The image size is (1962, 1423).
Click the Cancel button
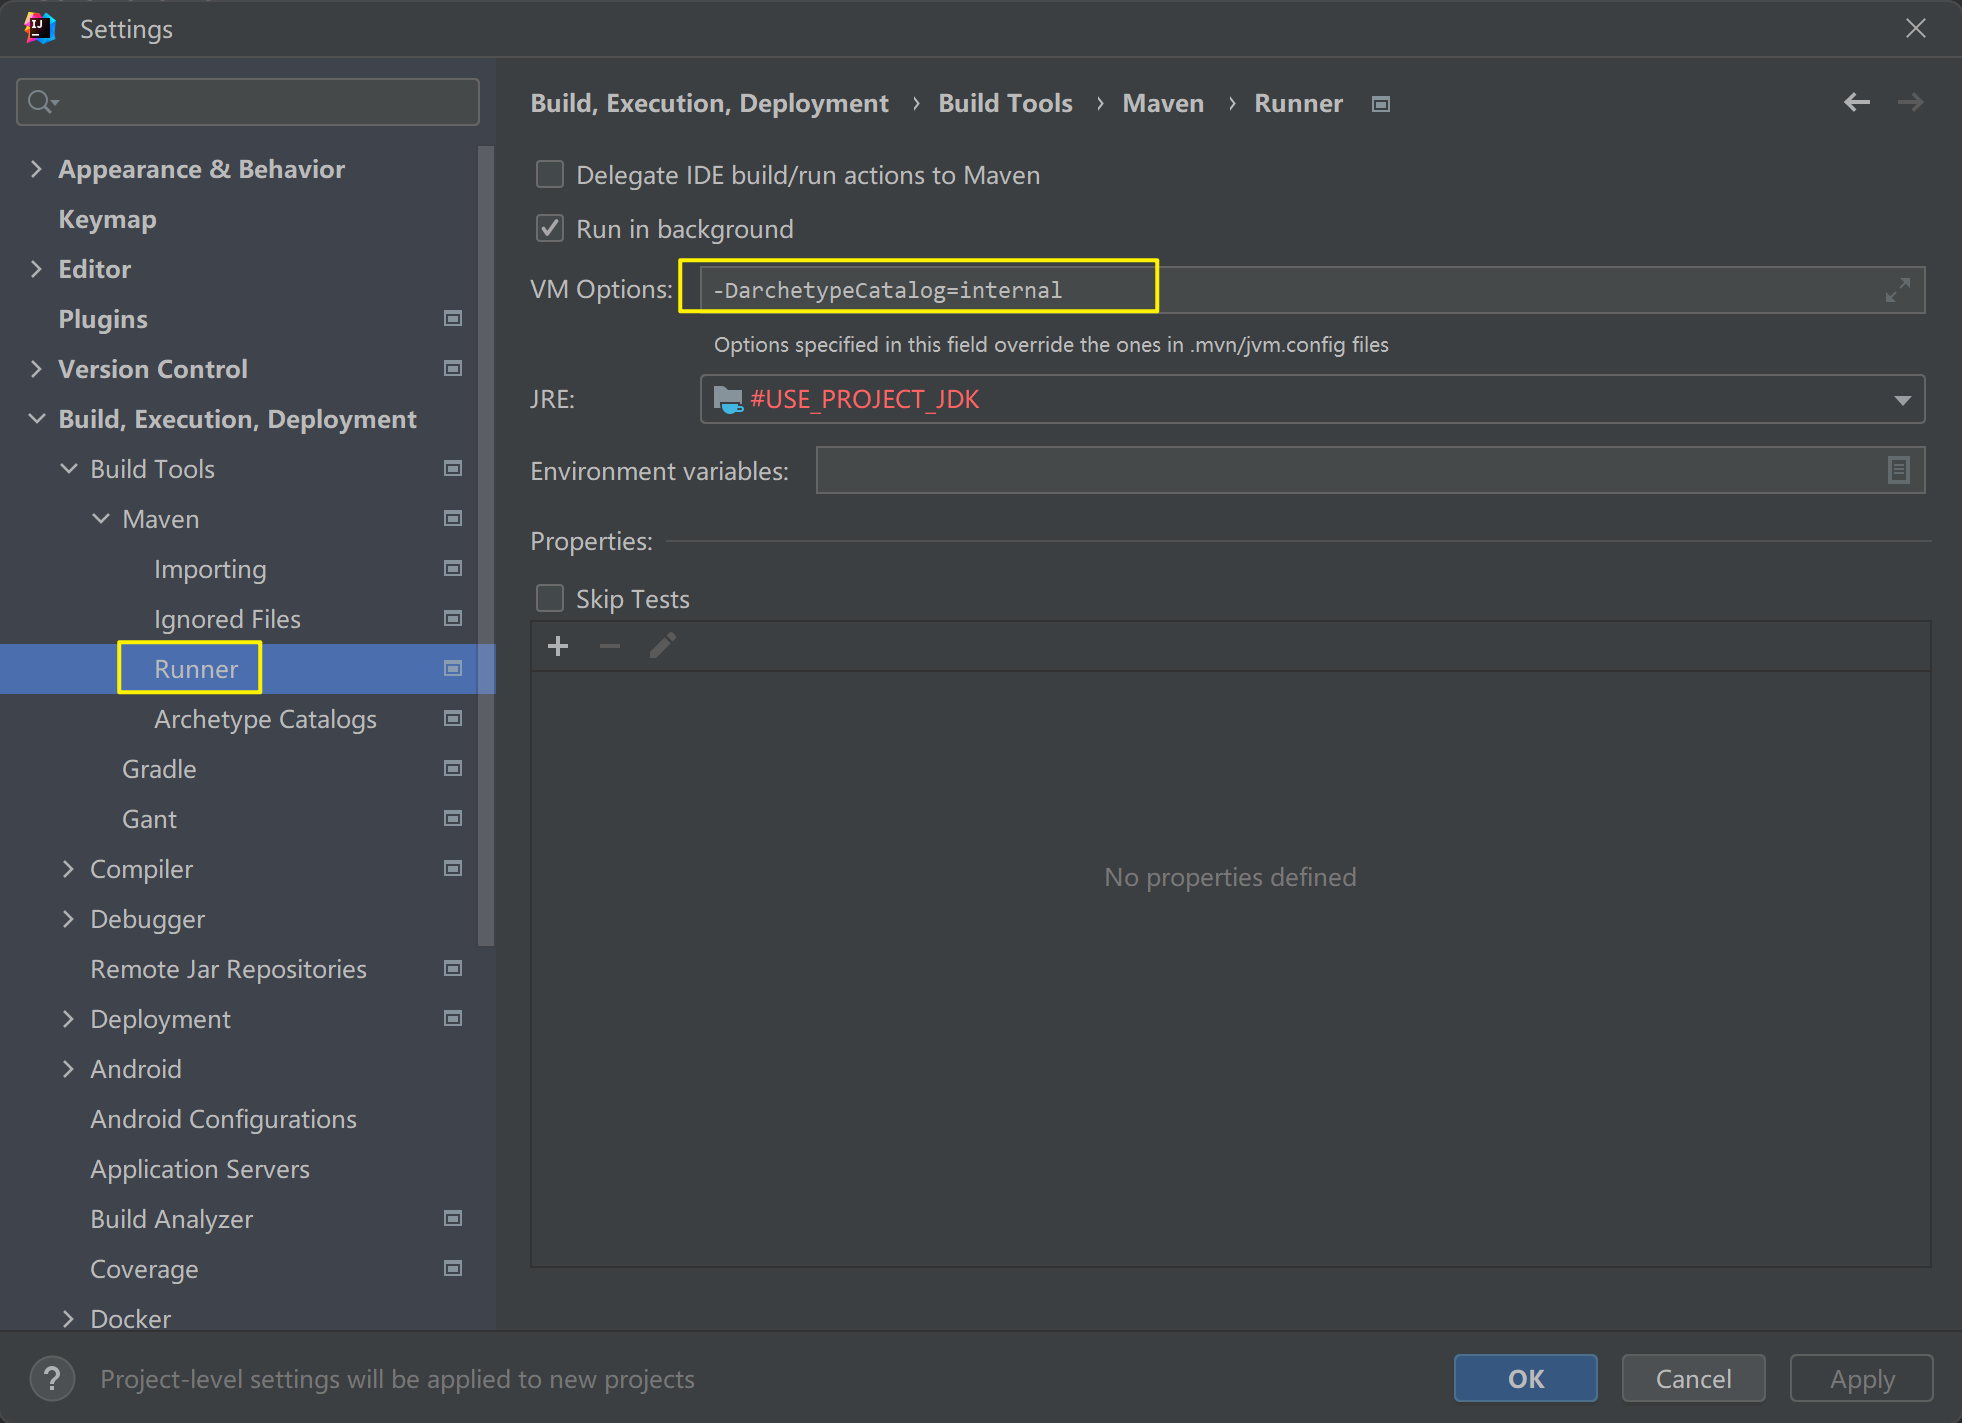[x=1693, y=1379]
